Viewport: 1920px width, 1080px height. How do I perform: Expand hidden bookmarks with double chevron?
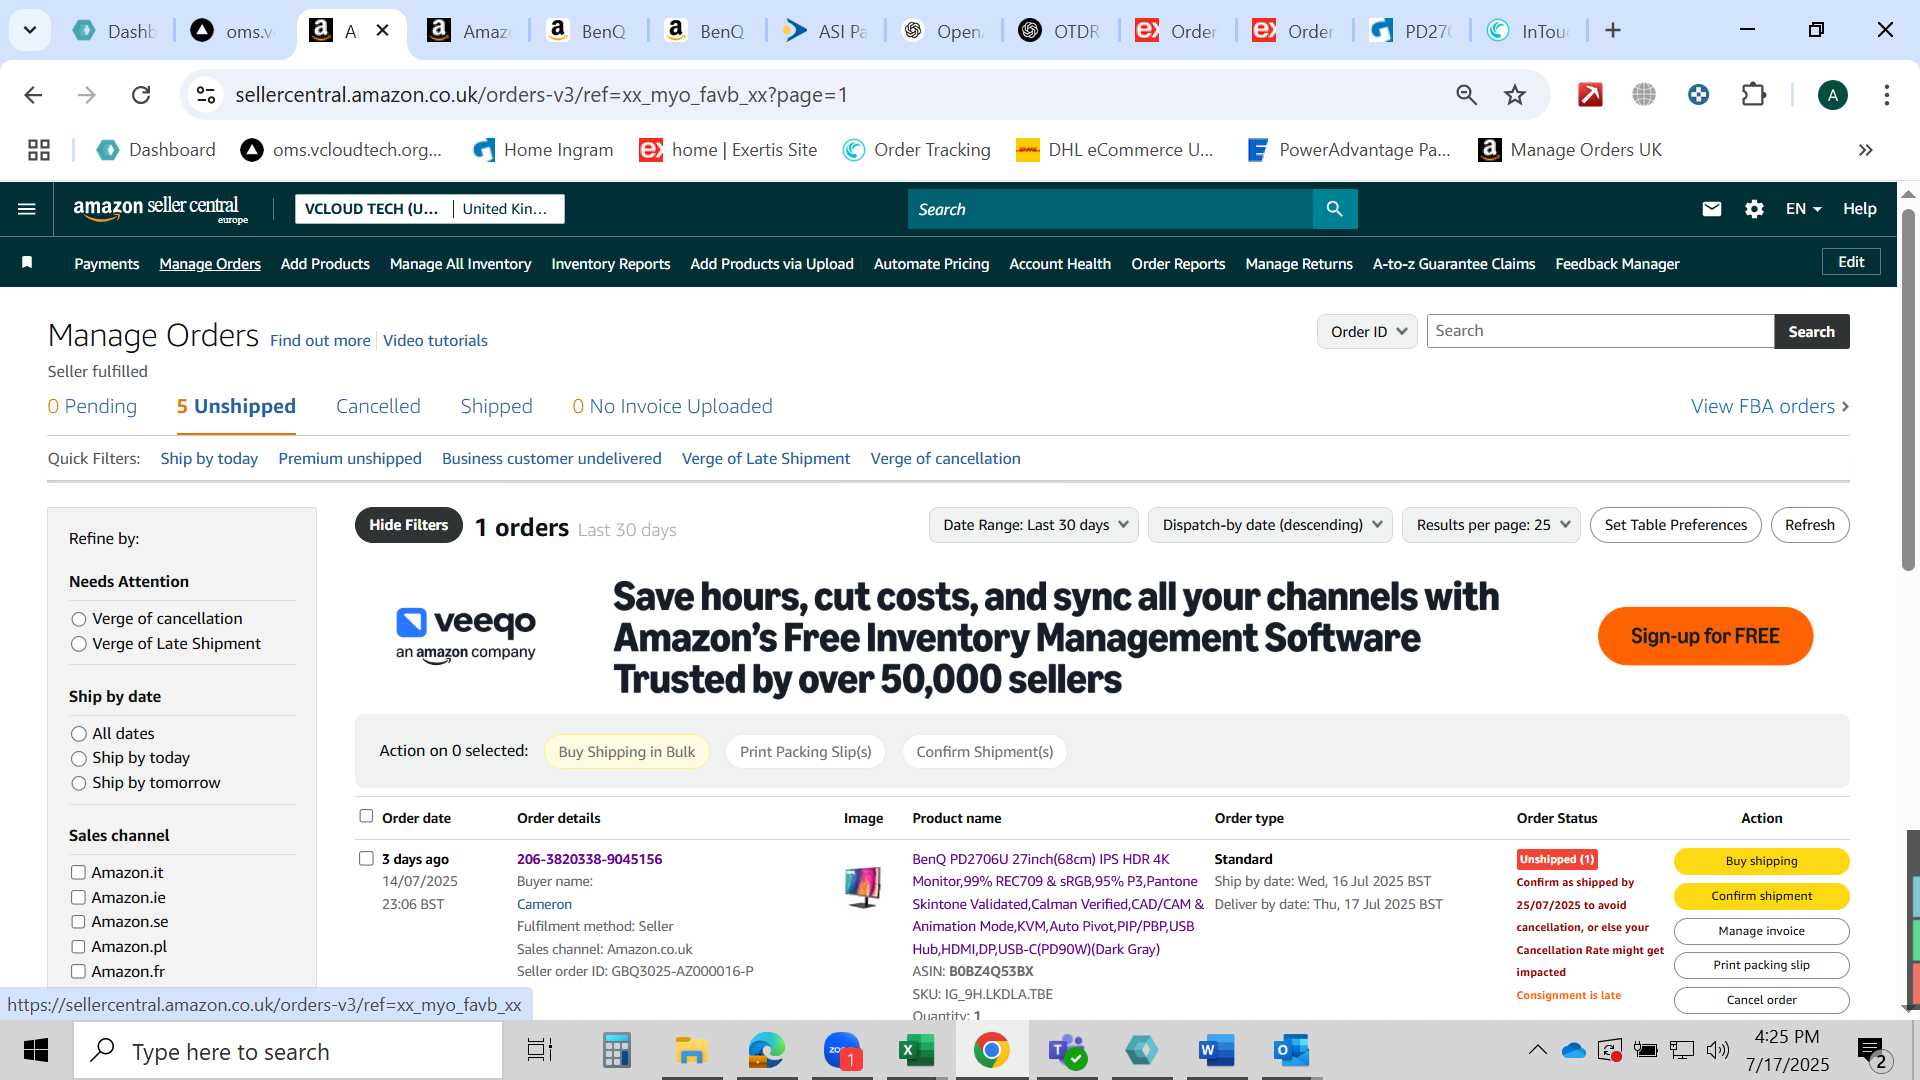[x=1865, y=150]
